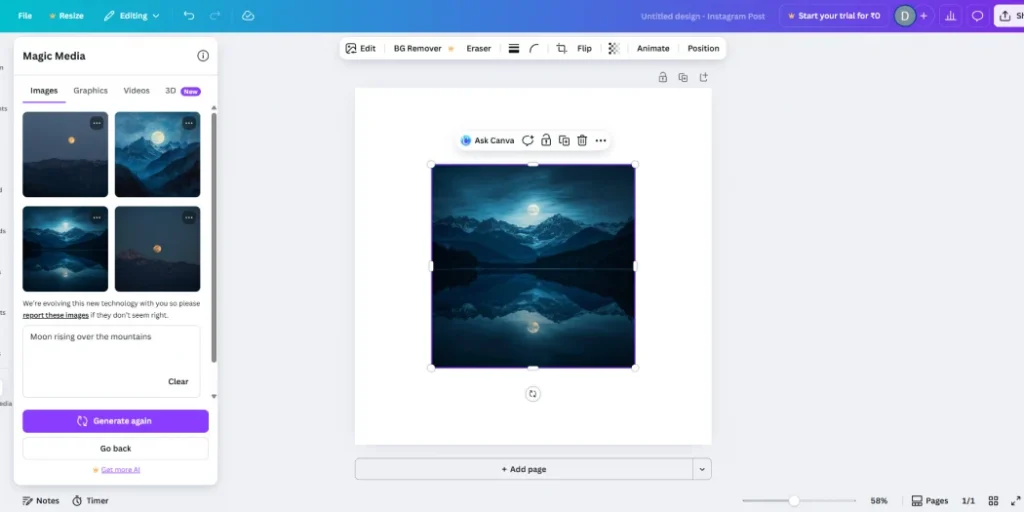This screenshot has width=1024, height=512.
Task: Select the lake reflection moon thumbnail
Action: tap(65, 249)
